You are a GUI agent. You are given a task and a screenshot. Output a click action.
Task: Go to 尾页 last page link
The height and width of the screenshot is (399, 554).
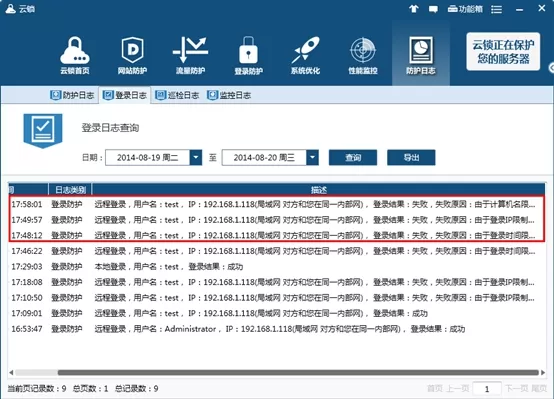pyautogui.click(x=538, y=389)
